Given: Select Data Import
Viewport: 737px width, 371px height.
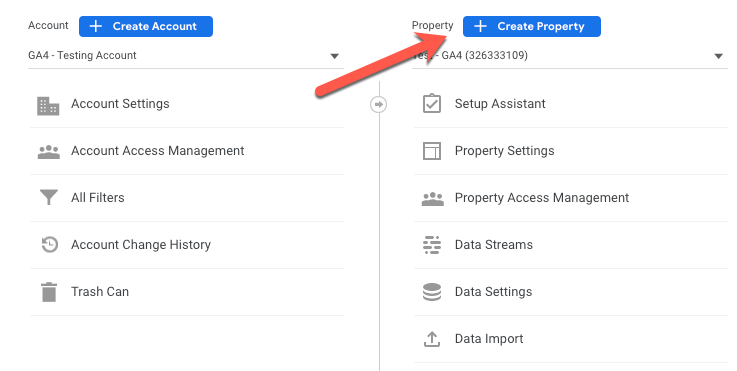Looking at the screenshot, I should [x=571, y=339].
